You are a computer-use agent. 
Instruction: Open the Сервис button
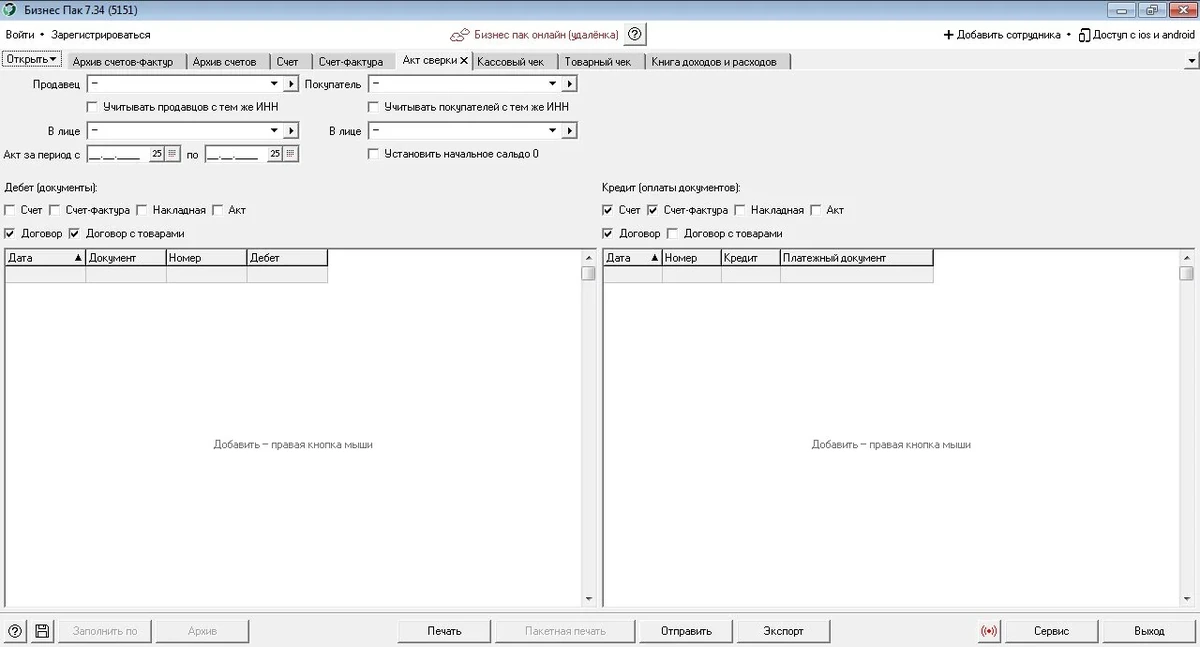pyautogui.click(x=1051, y=631)
